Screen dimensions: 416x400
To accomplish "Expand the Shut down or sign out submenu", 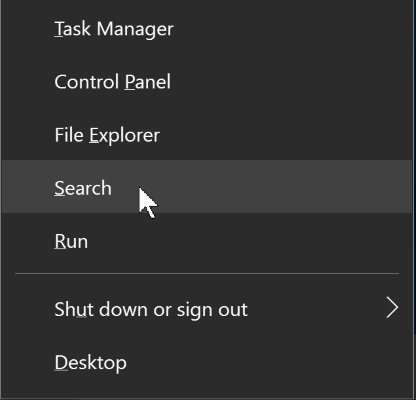I will click(207, 309).
